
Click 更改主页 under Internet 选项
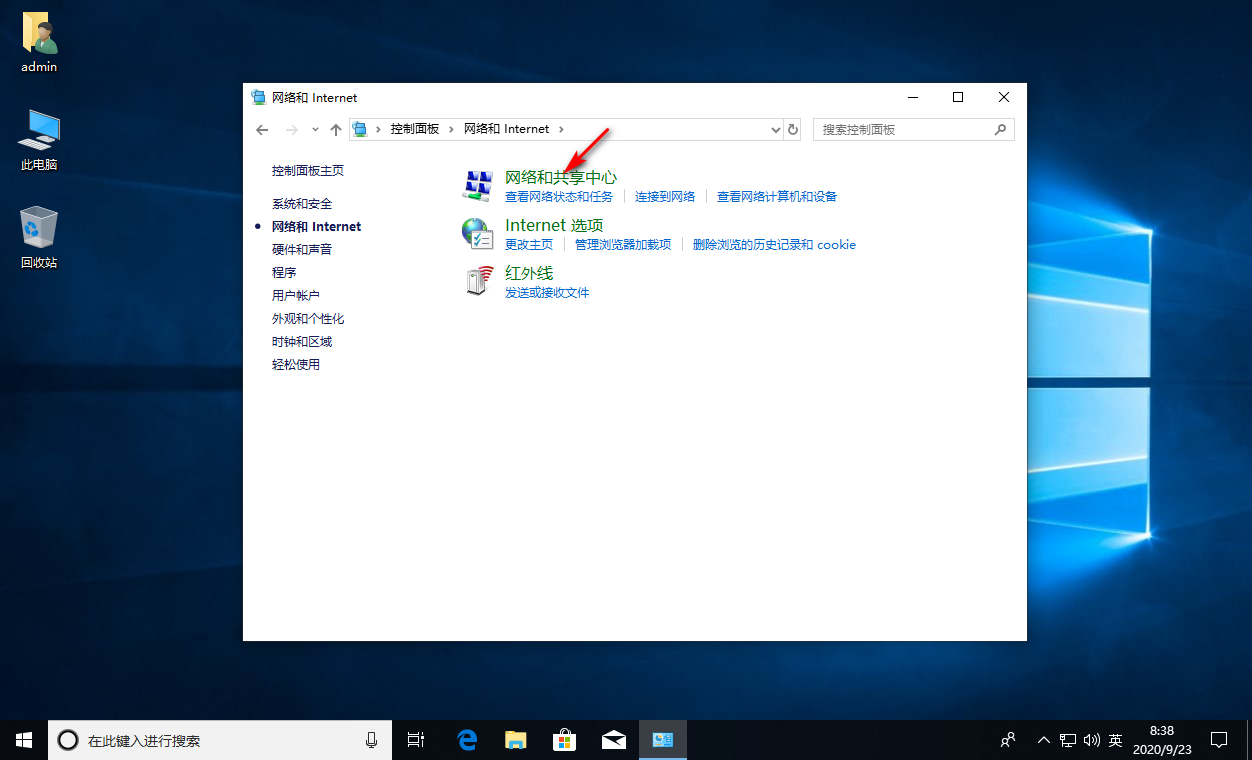click(529, 244)
